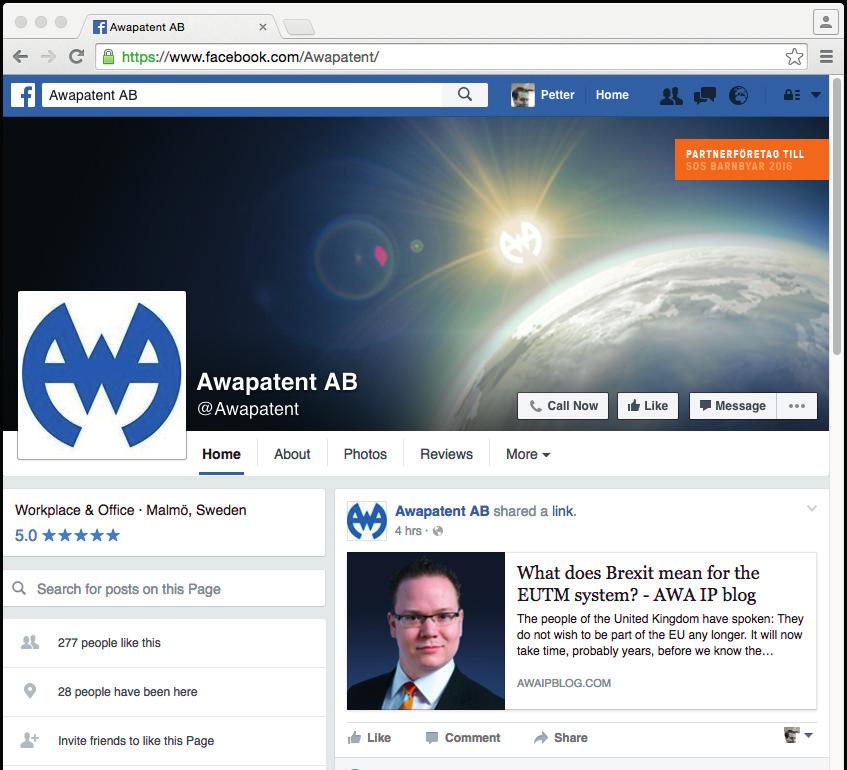This screenshot has height=770, width=847.
Task: Click Petter's profile picture in the top bar
Action: tap(522, 95)
